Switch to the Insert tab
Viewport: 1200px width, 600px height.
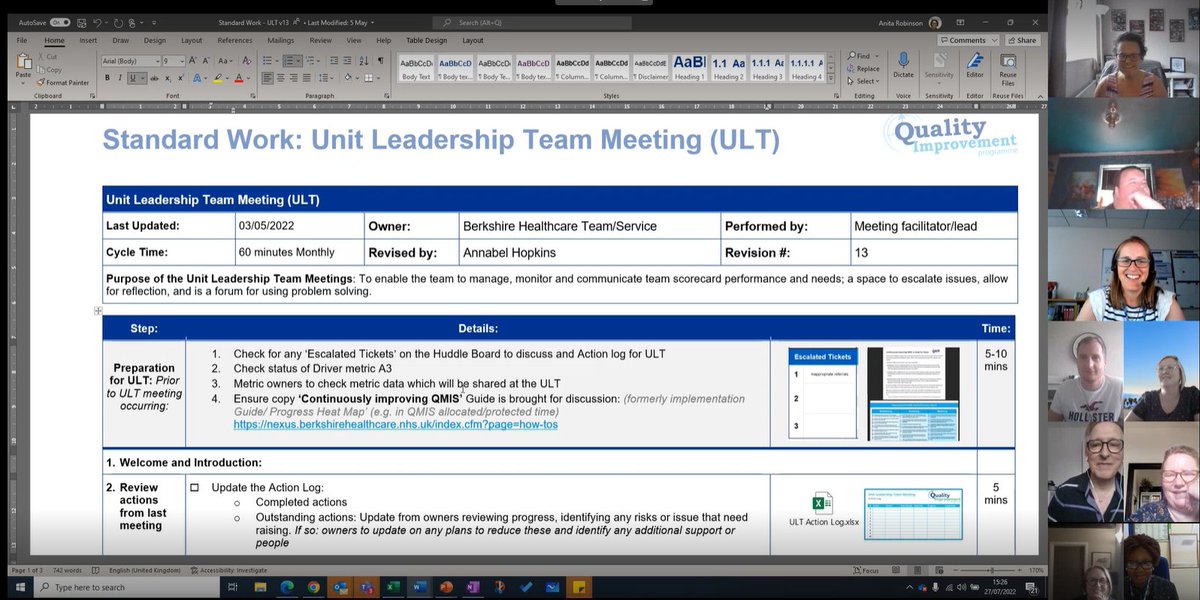(88, 41)
